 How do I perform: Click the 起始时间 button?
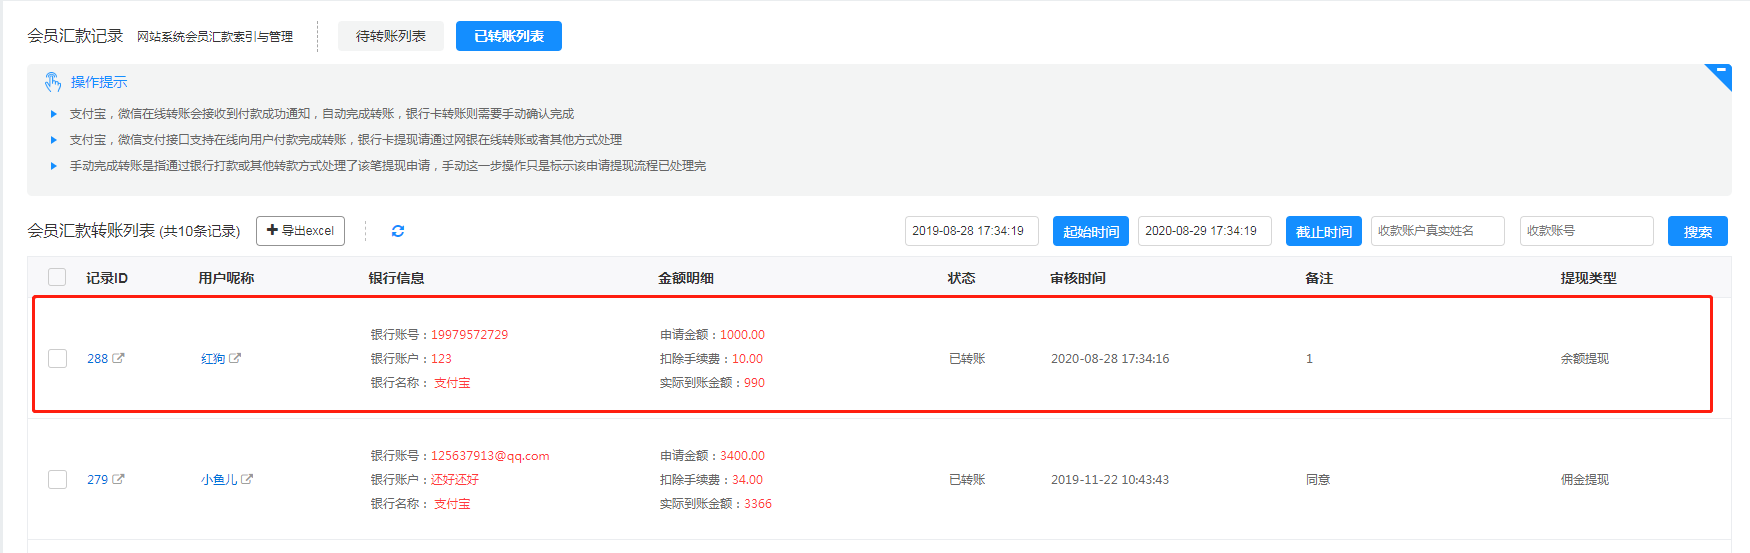click(1090, 231)
